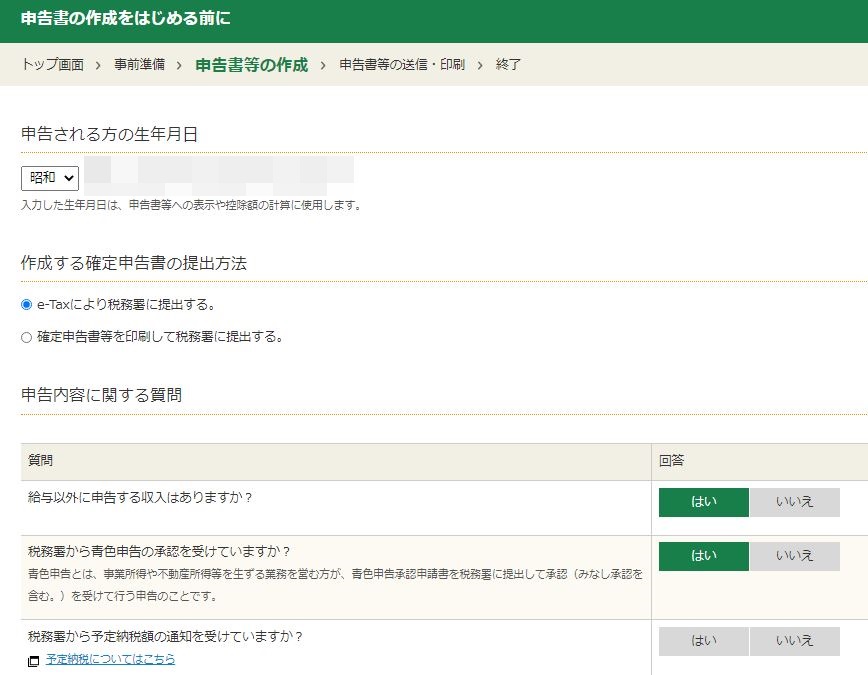Select 申告書等の送信・印刷 breadcrumb step
This screenshot has height=675, width=868.
402,65
